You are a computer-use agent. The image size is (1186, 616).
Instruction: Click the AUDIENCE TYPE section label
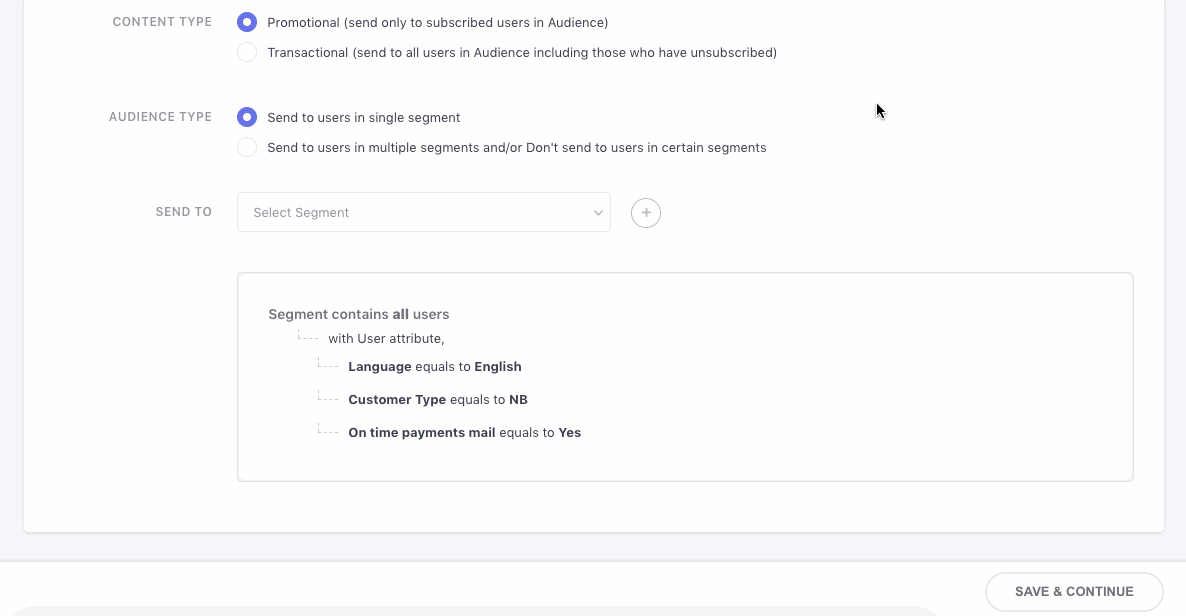160,117
